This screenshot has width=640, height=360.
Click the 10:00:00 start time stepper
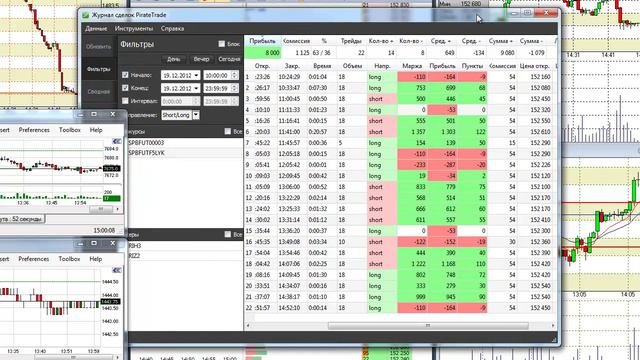pos(234,76)
